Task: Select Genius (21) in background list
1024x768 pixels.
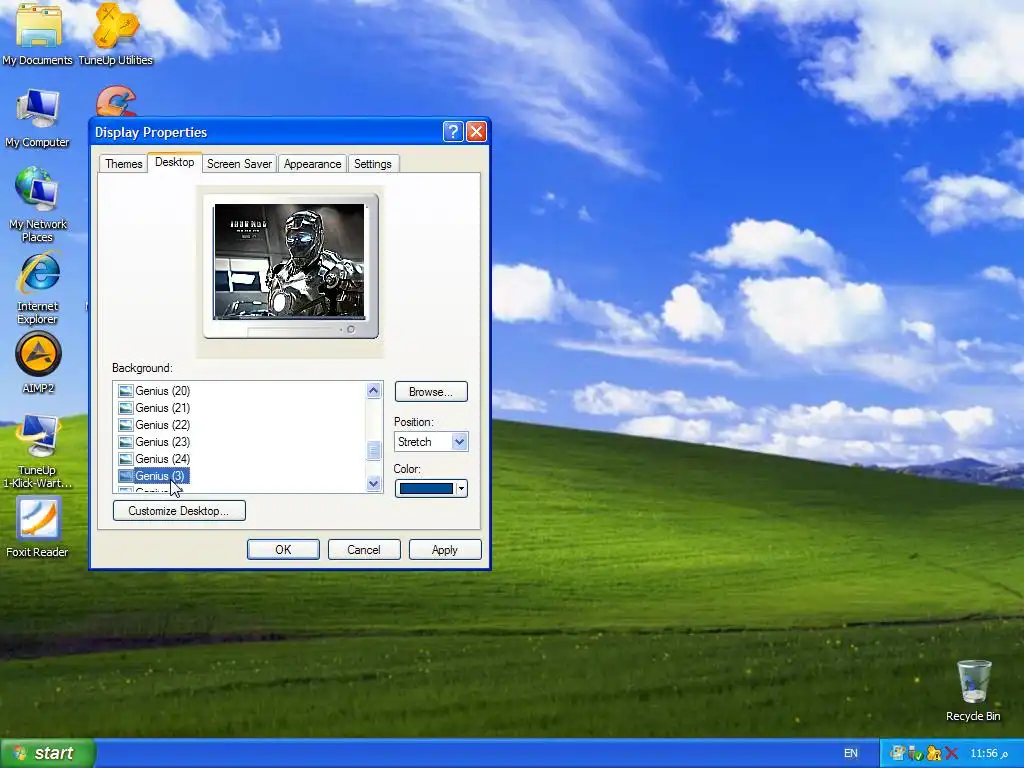Action: tap(163, 408)
